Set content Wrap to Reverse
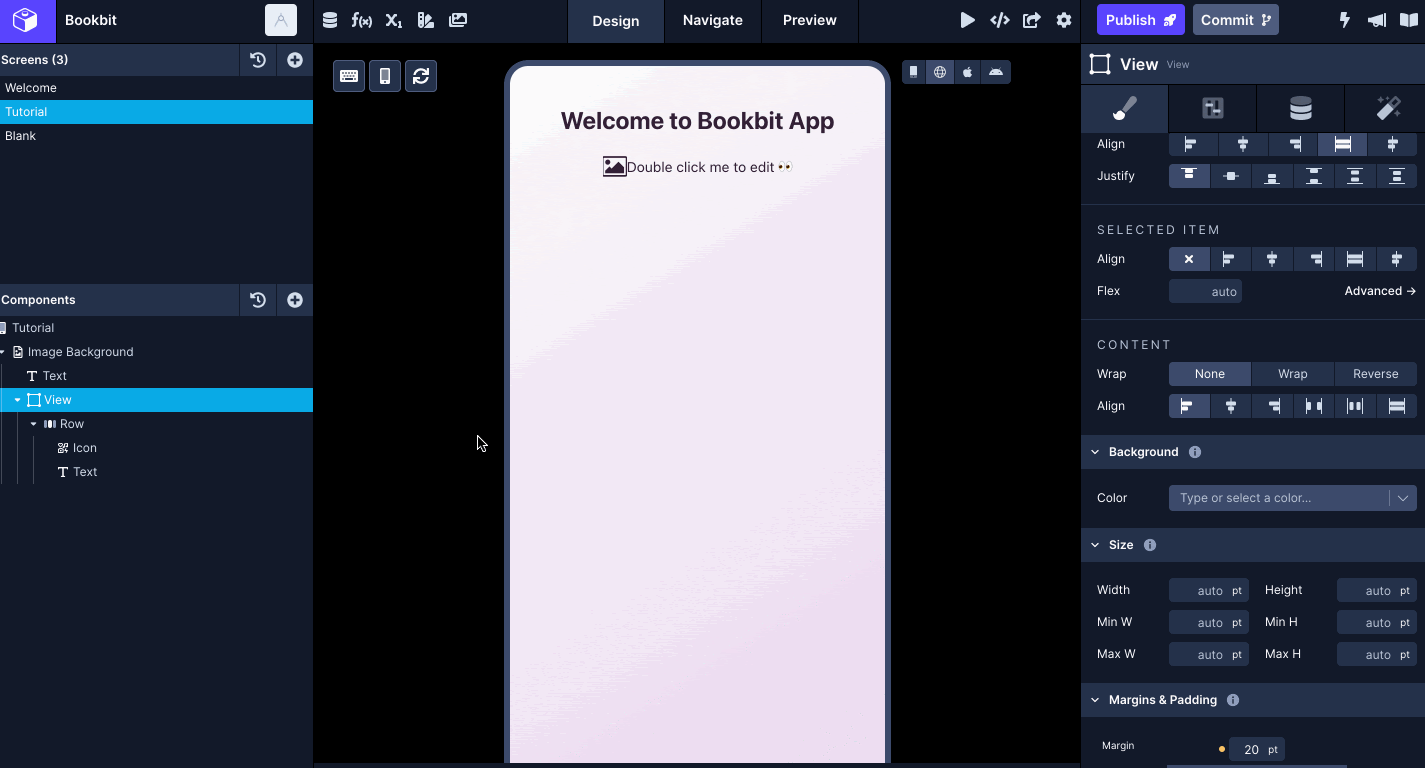Viewport: 1425px width, 768px height. (1375, 373)
